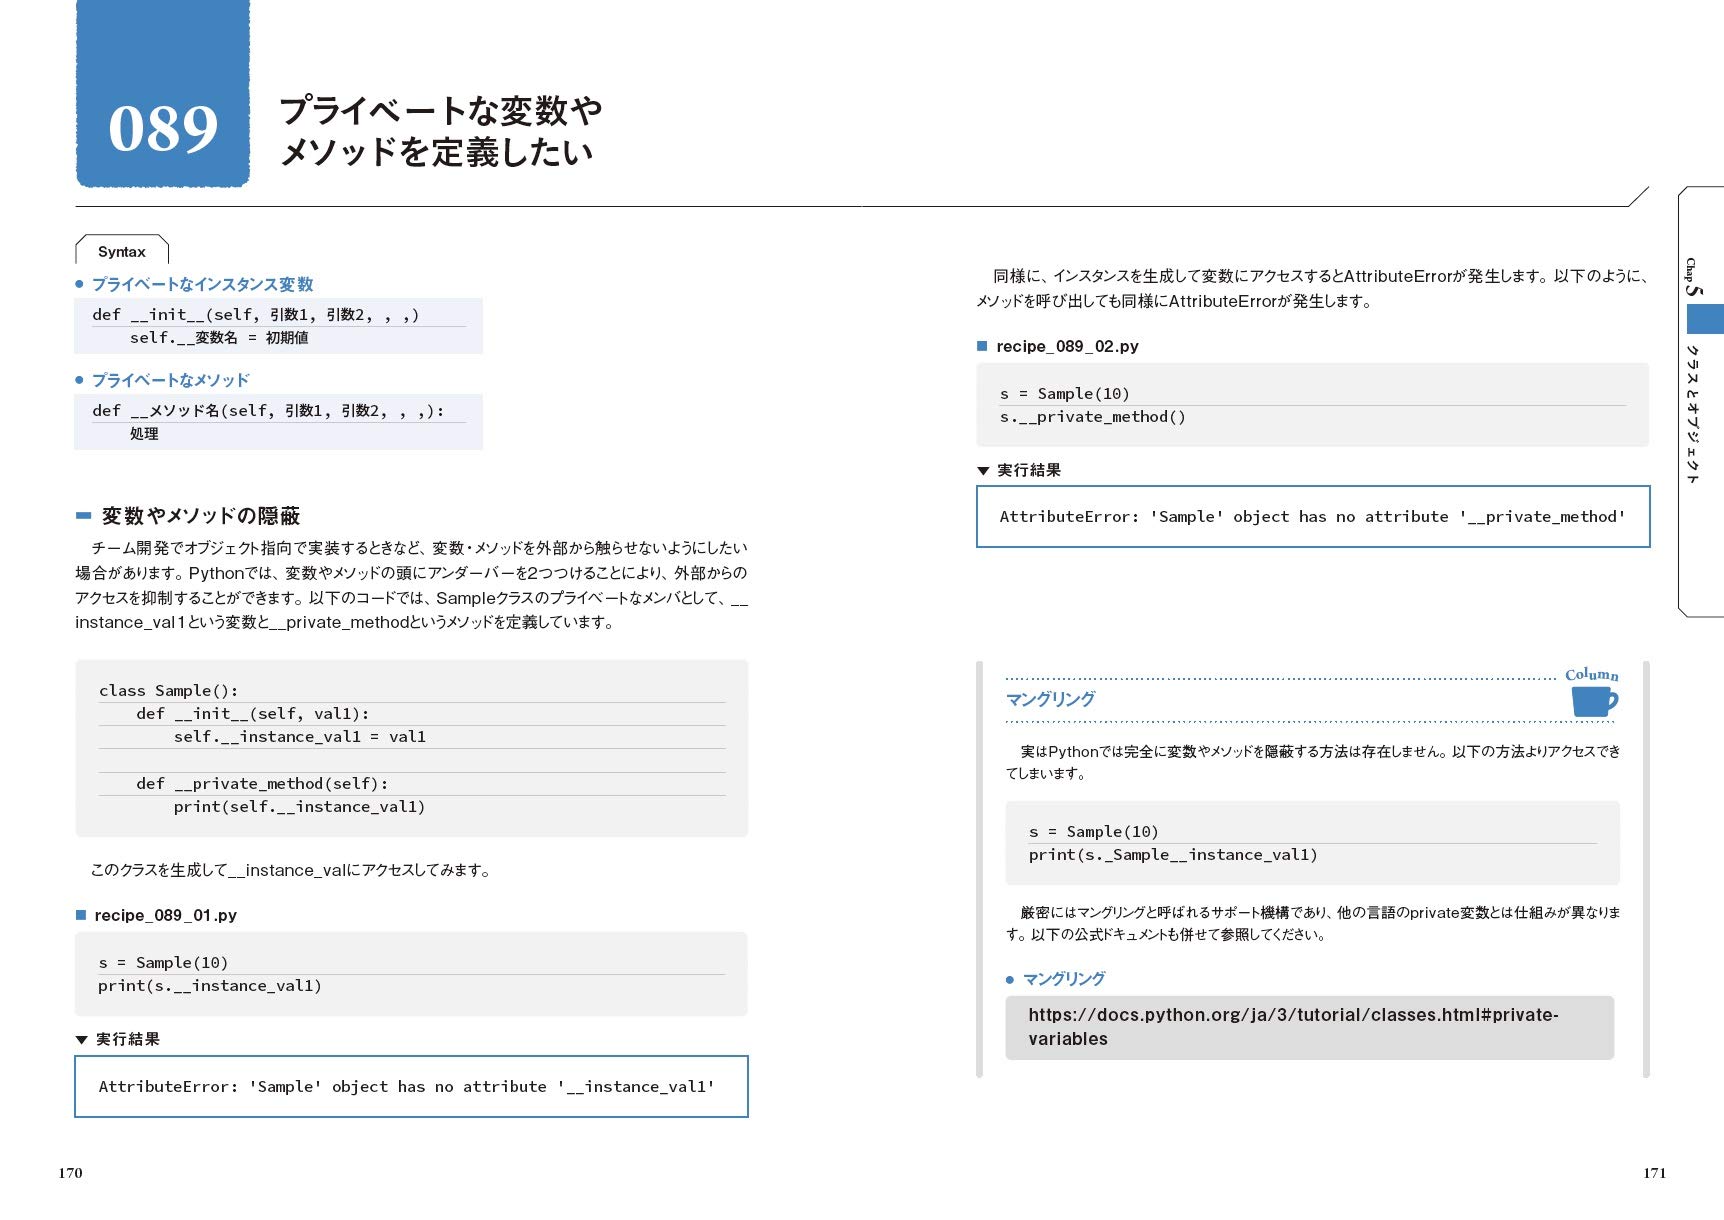Click the AttributeError output for '__instance_val1'
Screen dimensions: 1724x1220
(407, 1087)
